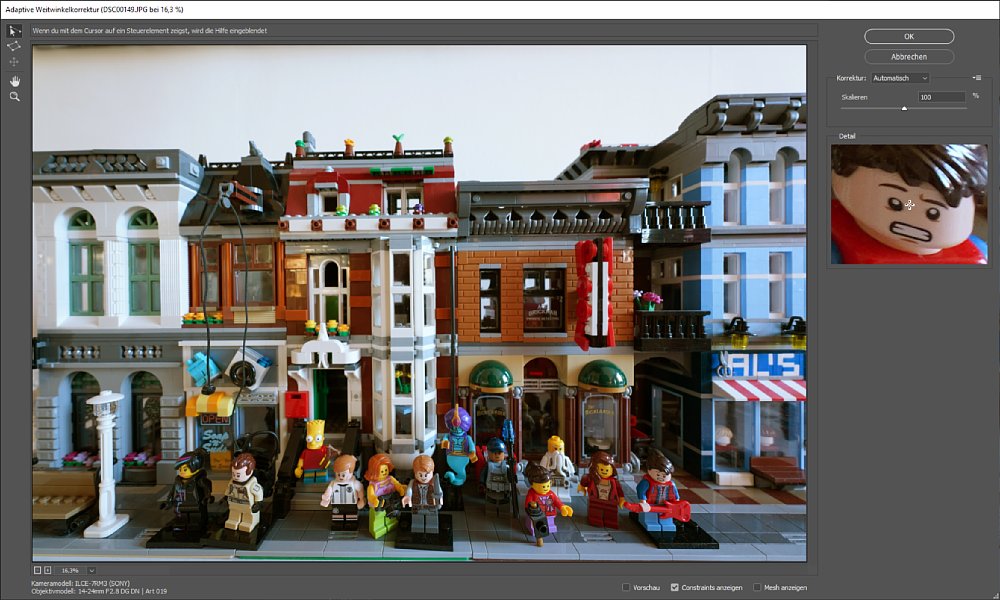This screenshot has width=1000, height=600.
Task: Select the Zoom magnifier tool
Action: (x=14, y=97)
